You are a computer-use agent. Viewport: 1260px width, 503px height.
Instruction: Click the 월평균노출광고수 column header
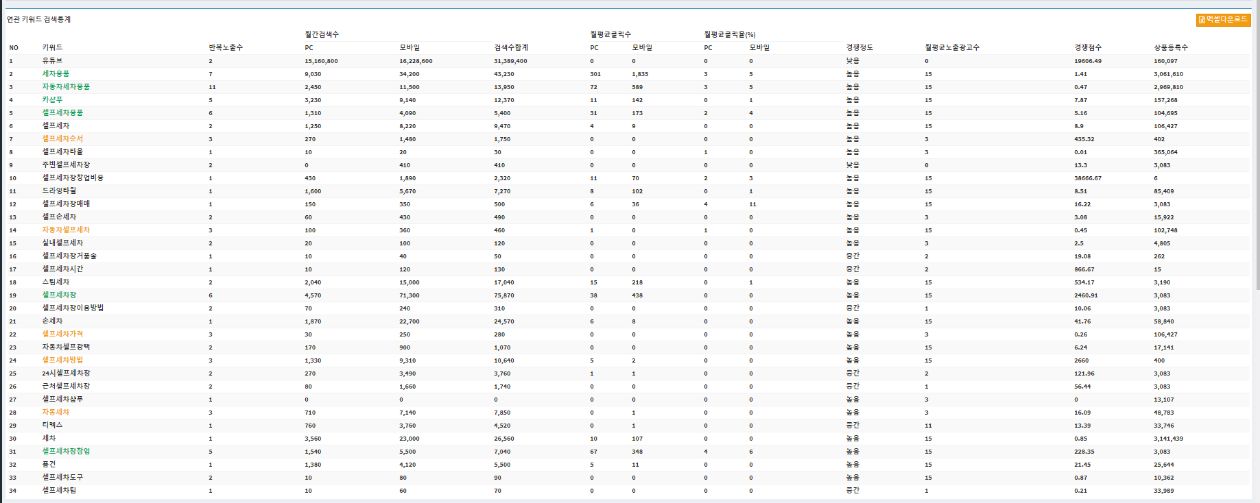(951, 47)
